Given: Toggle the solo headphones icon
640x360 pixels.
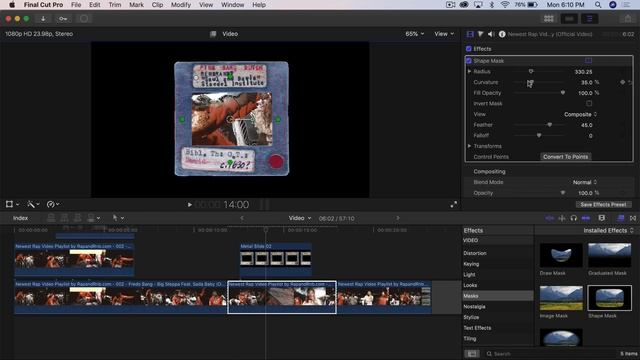Looking at the screenshot, I should (573, 218).
